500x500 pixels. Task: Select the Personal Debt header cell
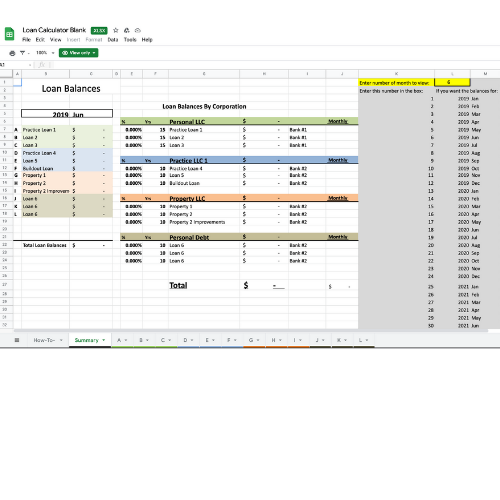point(204,237)
